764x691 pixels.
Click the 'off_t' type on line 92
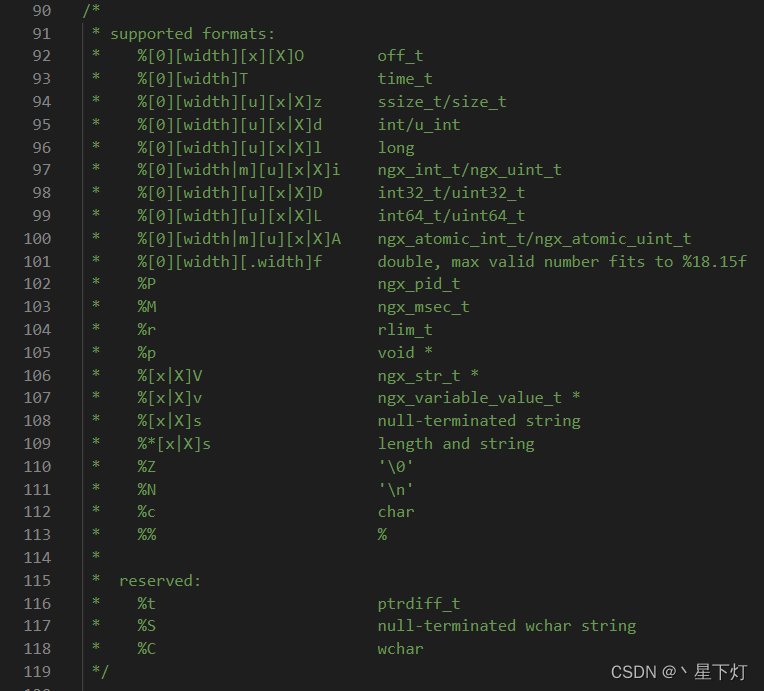point(400,56)
